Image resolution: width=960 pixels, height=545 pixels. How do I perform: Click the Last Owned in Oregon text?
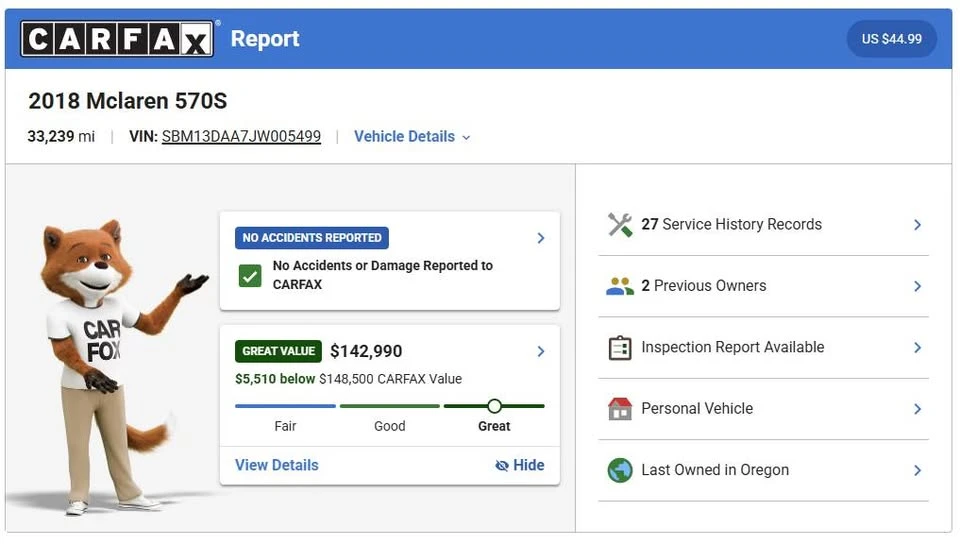(x=715, y=470)
